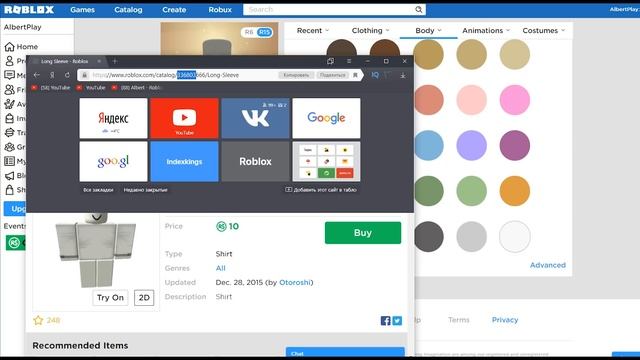Click the Roblox logo in header
Viewport: 640px width, 360px height.
click(x=29, y=9)
